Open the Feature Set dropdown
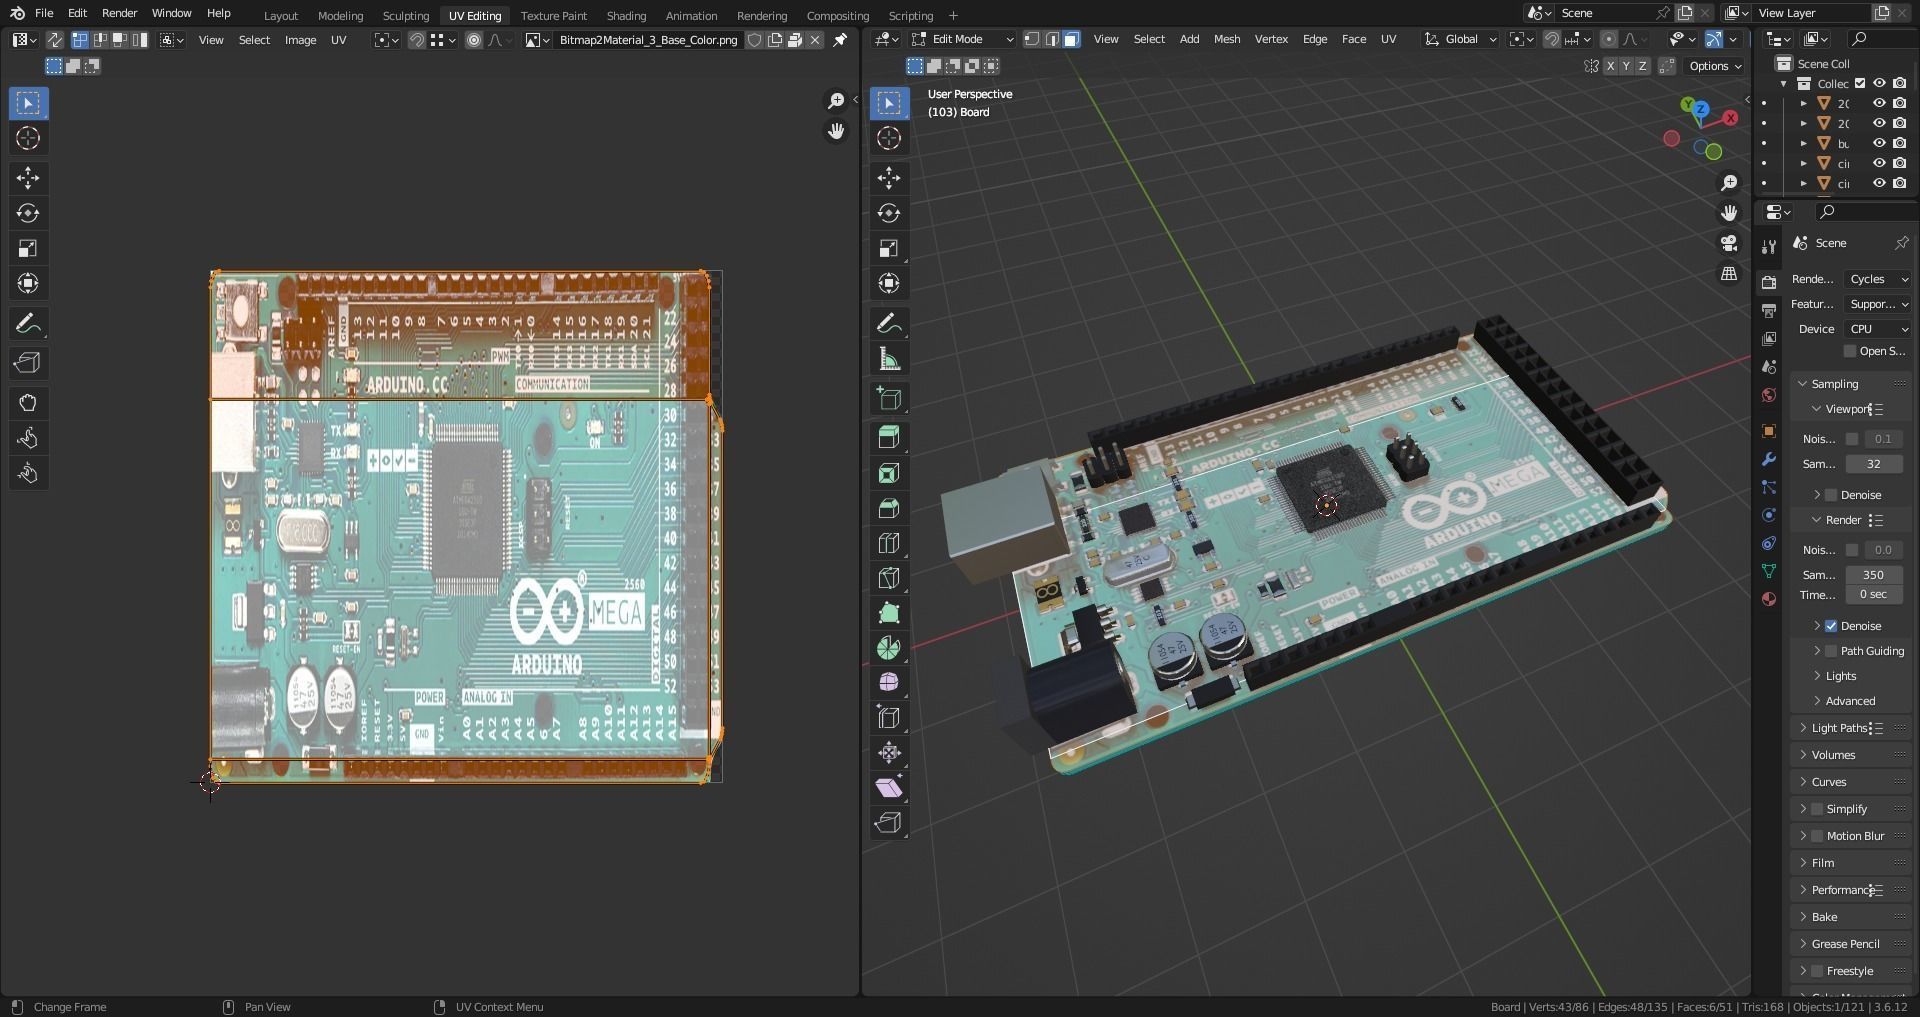 click(1878, 304)
